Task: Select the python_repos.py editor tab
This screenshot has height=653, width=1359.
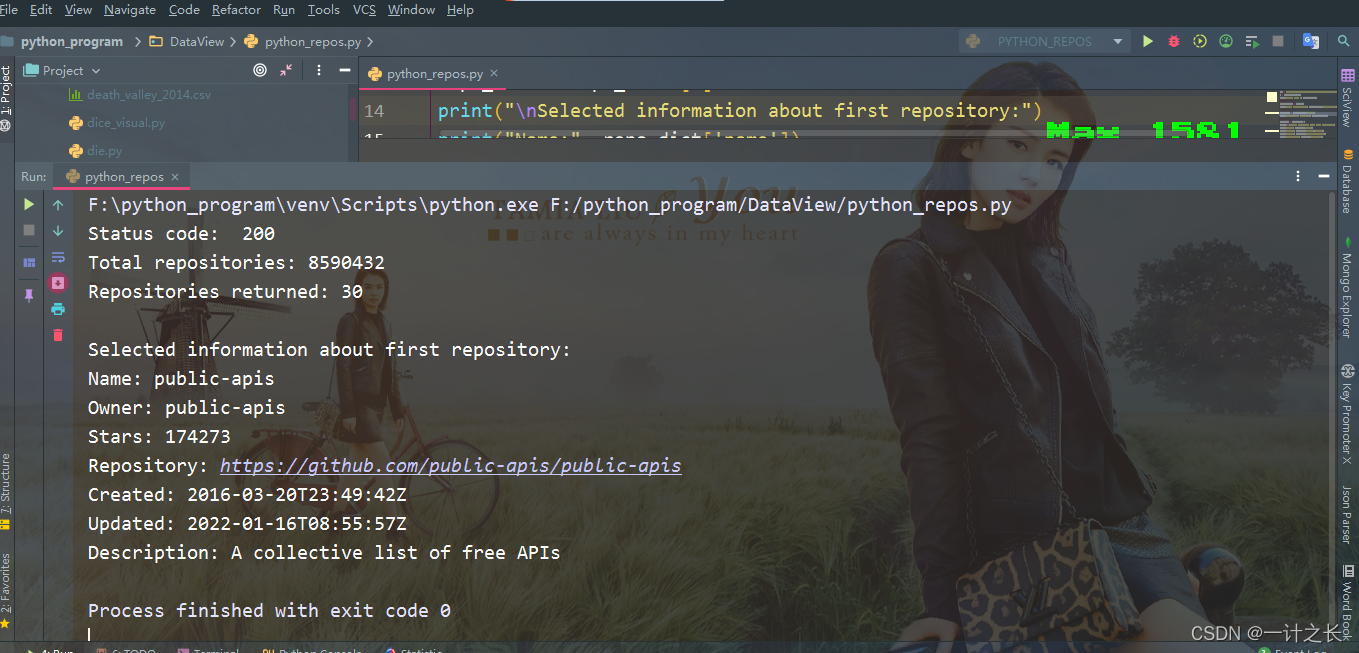Action: (x=434, y=74)
